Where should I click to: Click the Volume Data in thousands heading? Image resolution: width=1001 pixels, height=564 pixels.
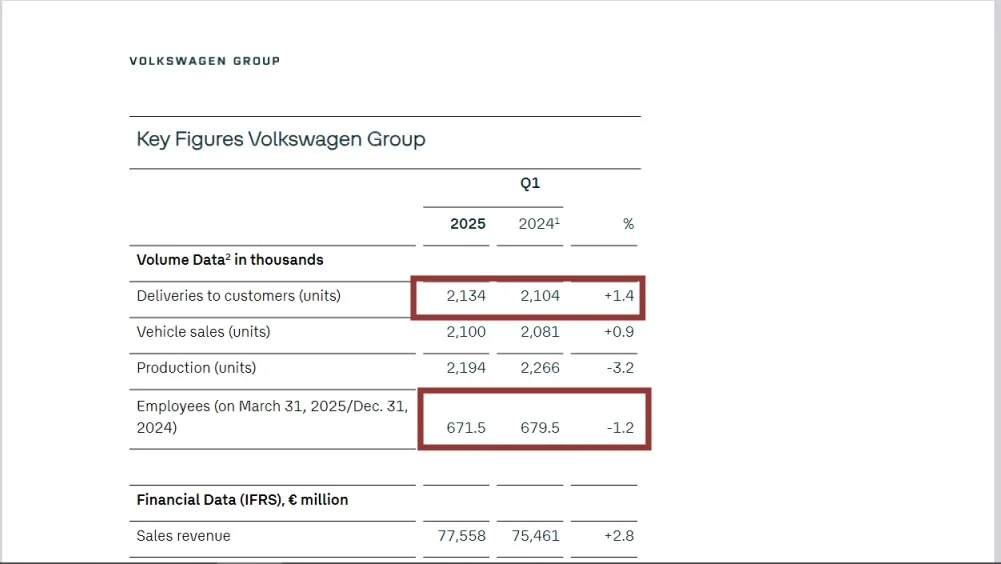[230, 260]
